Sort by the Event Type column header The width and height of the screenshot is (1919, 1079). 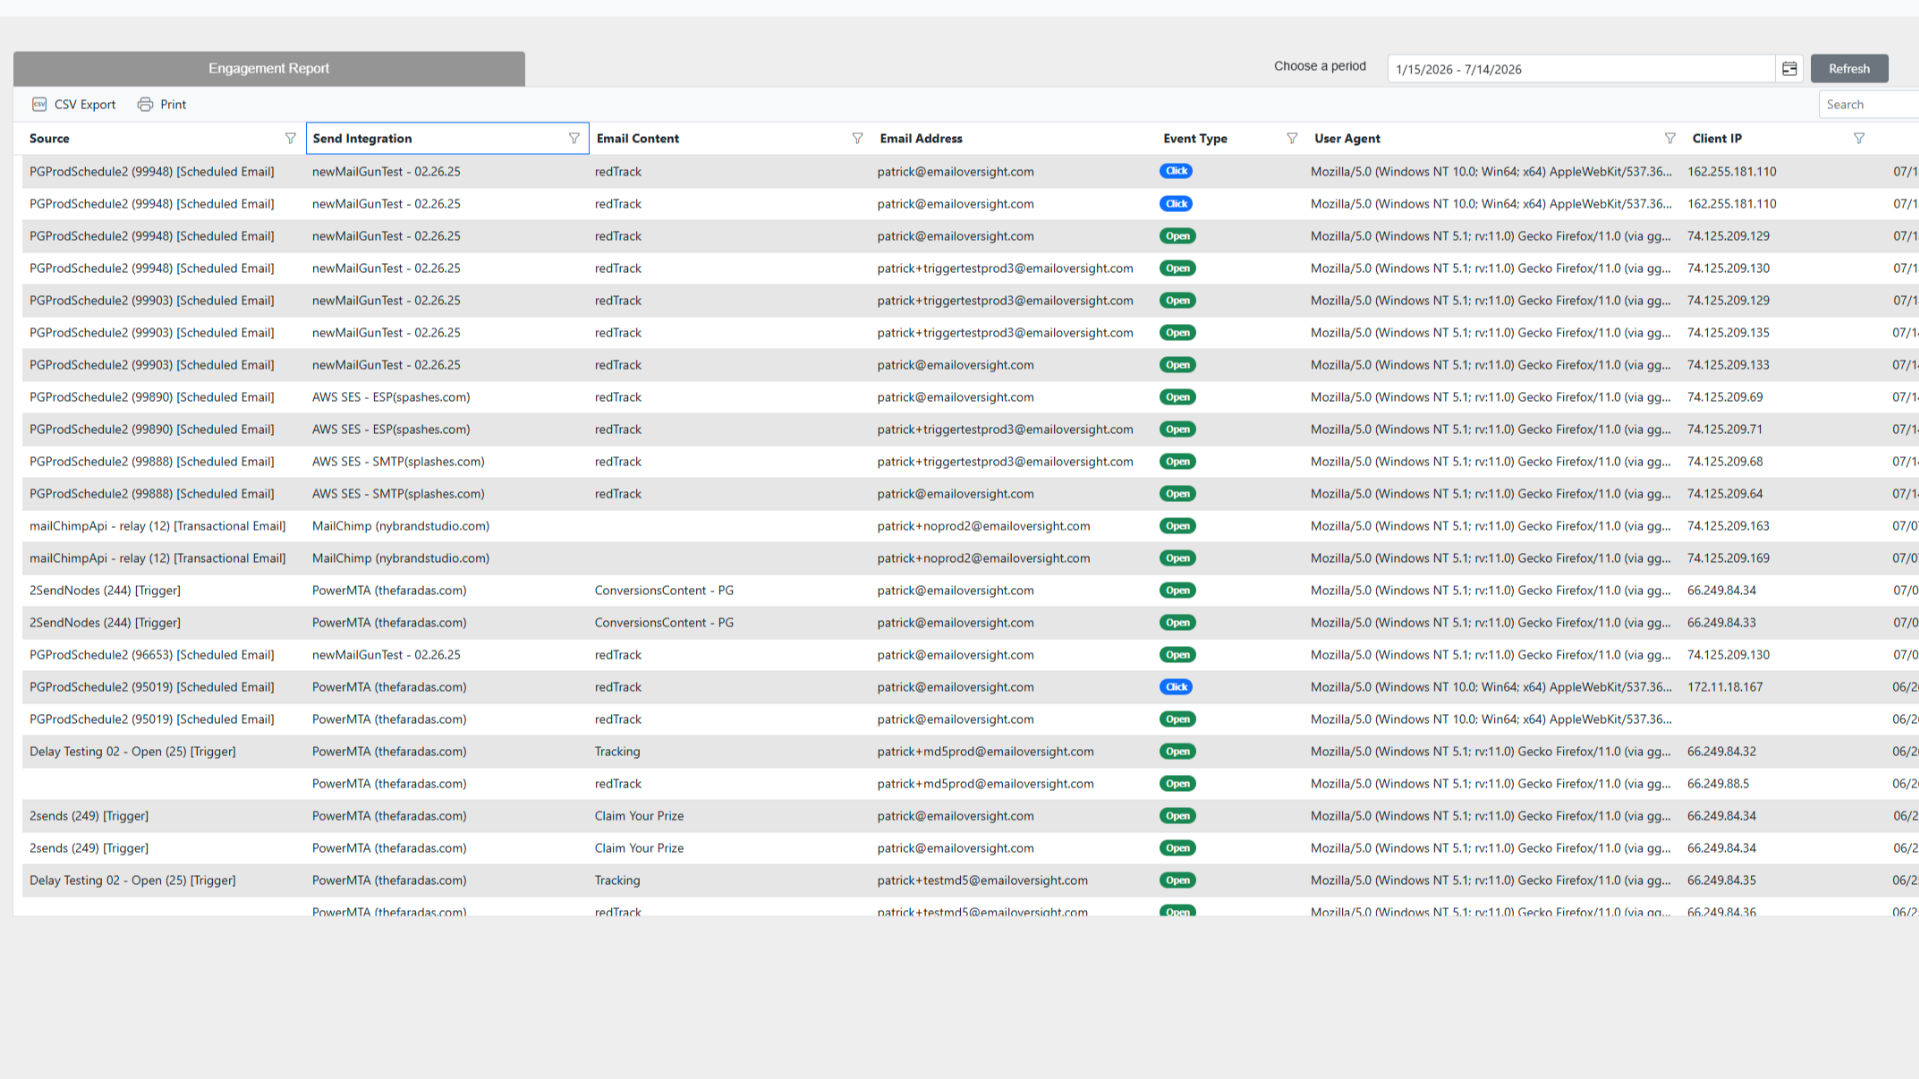(x=1195, y=138)
